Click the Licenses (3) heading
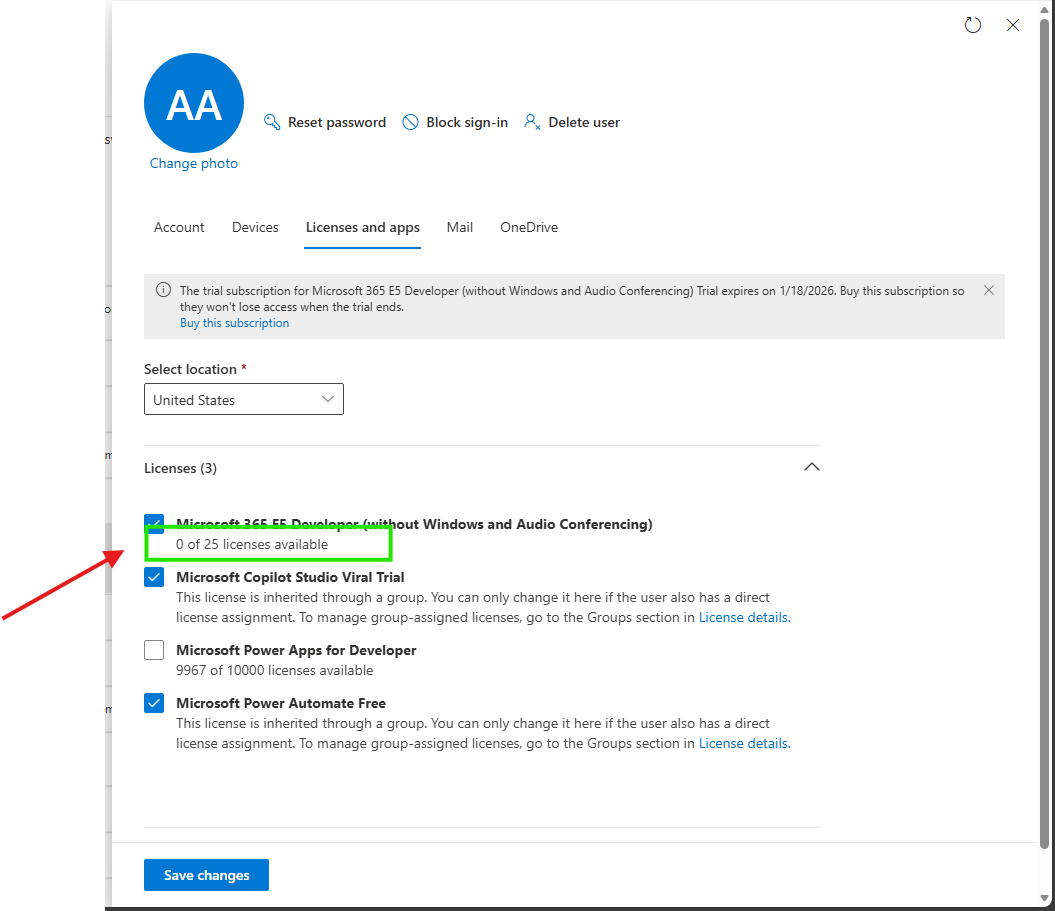Image resolution: width=1055 pixels, height=911 pixels. point(180,468)
